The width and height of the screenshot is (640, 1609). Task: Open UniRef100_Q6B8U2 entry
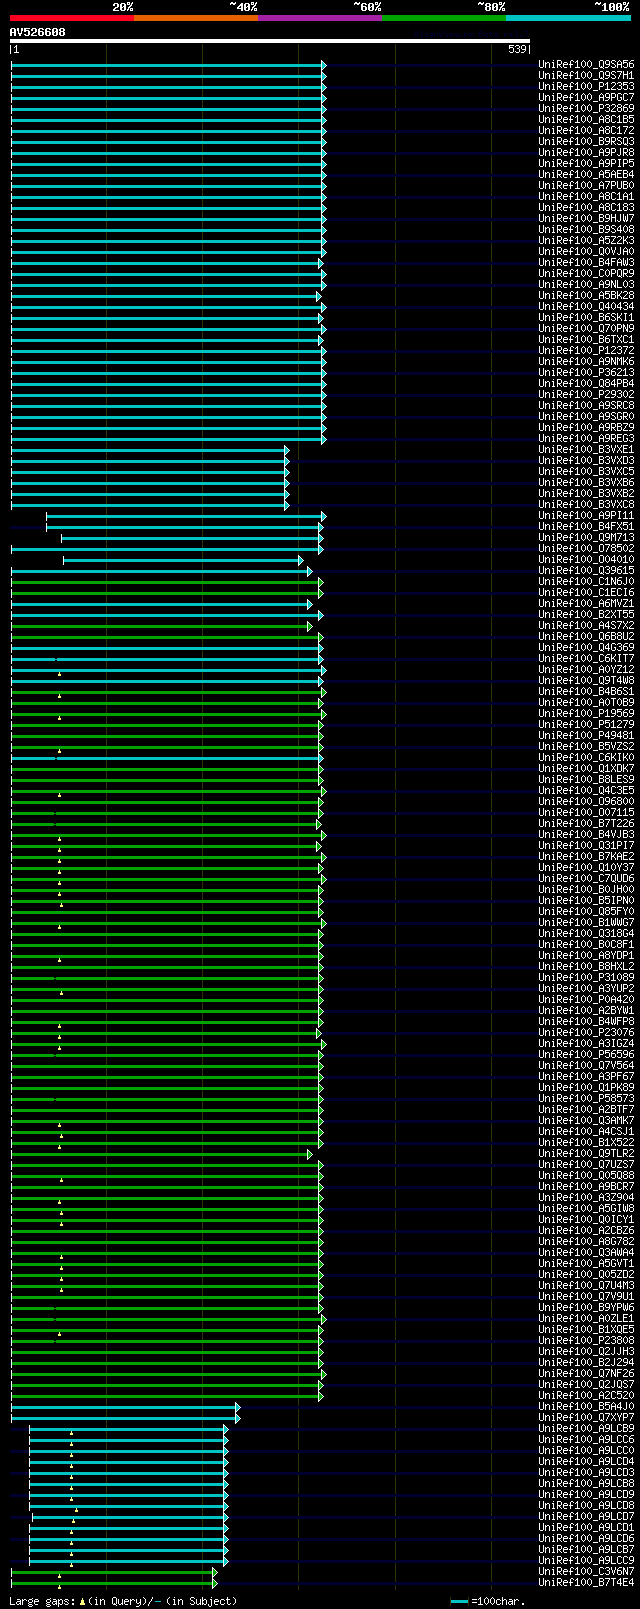pyautogui.click(x=586, y=637)
